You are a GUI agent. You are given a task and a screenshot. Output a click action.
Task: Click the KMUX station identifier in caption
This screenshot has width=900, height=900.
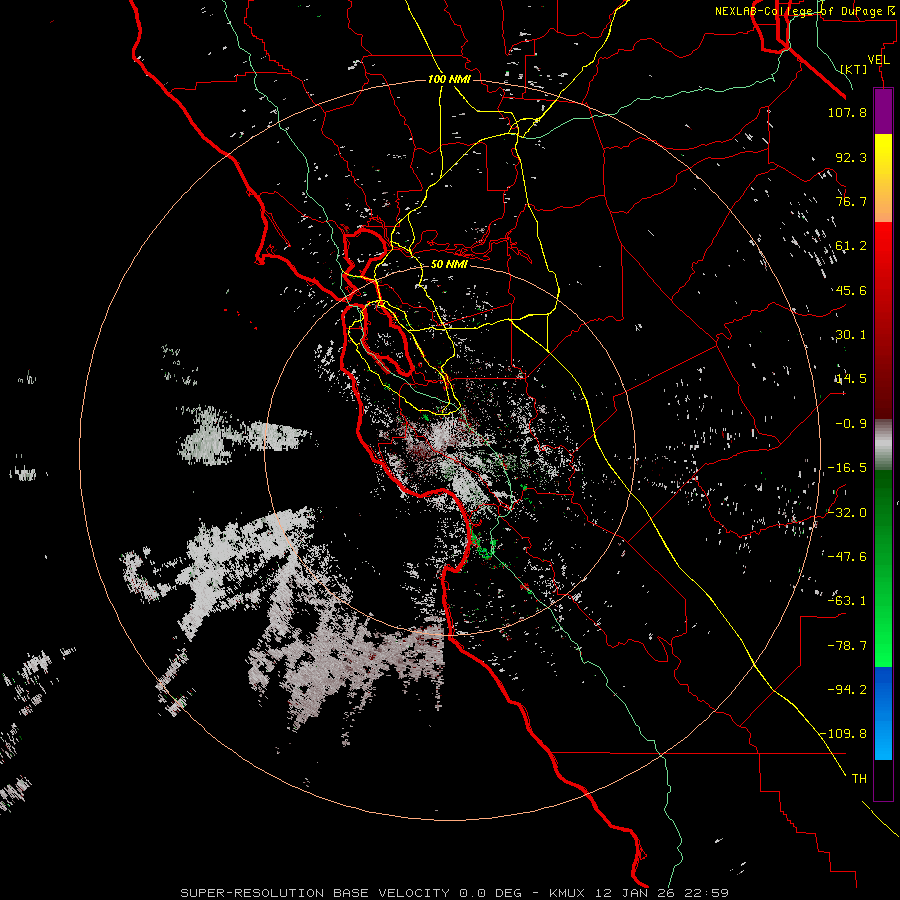(x=568, y=893)
